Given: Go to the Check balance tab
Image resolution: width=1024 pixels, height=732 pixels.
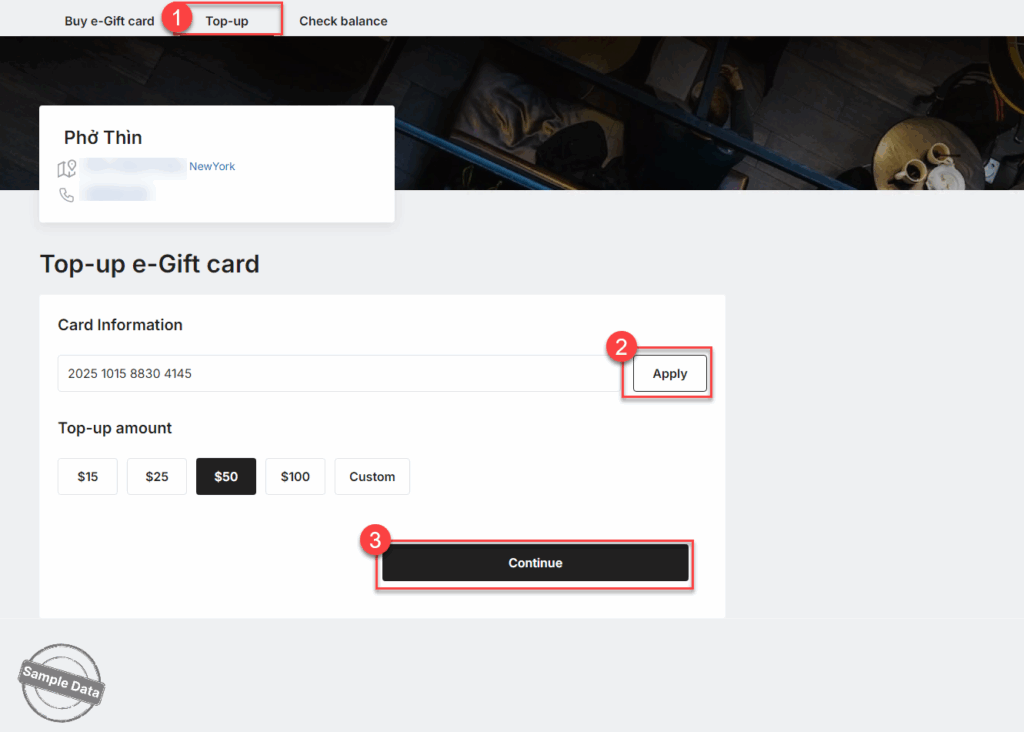Looking at the screenshot, I should pos(343,21).
